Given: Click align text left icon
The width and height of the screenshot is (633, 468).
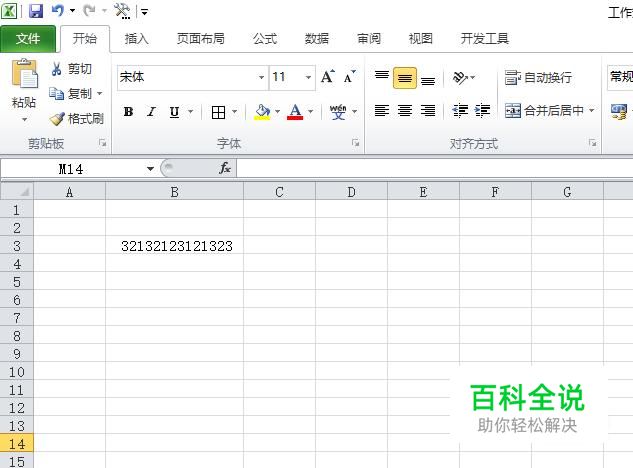Looking at the screenshot, I should pos(381,110).
